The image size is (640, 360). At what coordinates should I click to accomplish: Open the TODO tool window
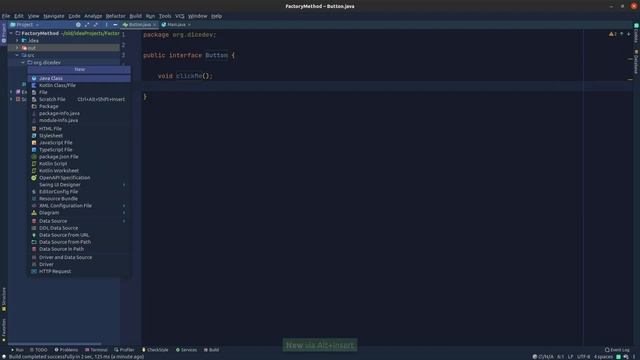click(39, 350)
